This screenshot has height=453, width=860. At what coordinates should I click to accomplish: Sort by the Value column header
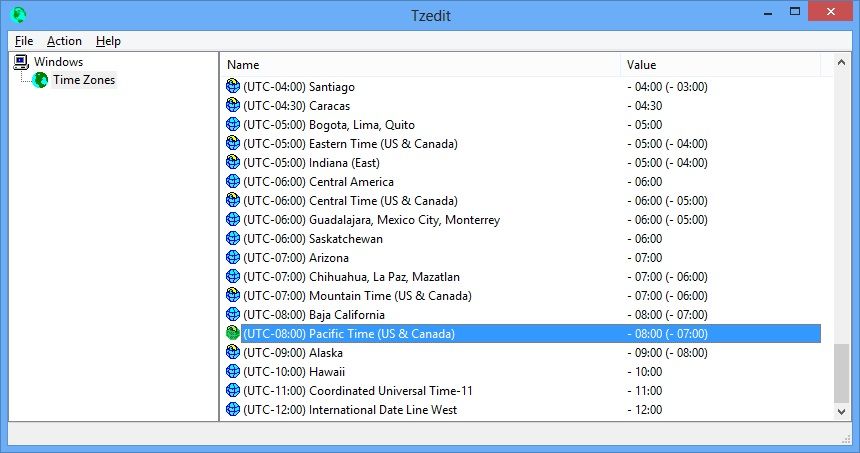point(721,65)
